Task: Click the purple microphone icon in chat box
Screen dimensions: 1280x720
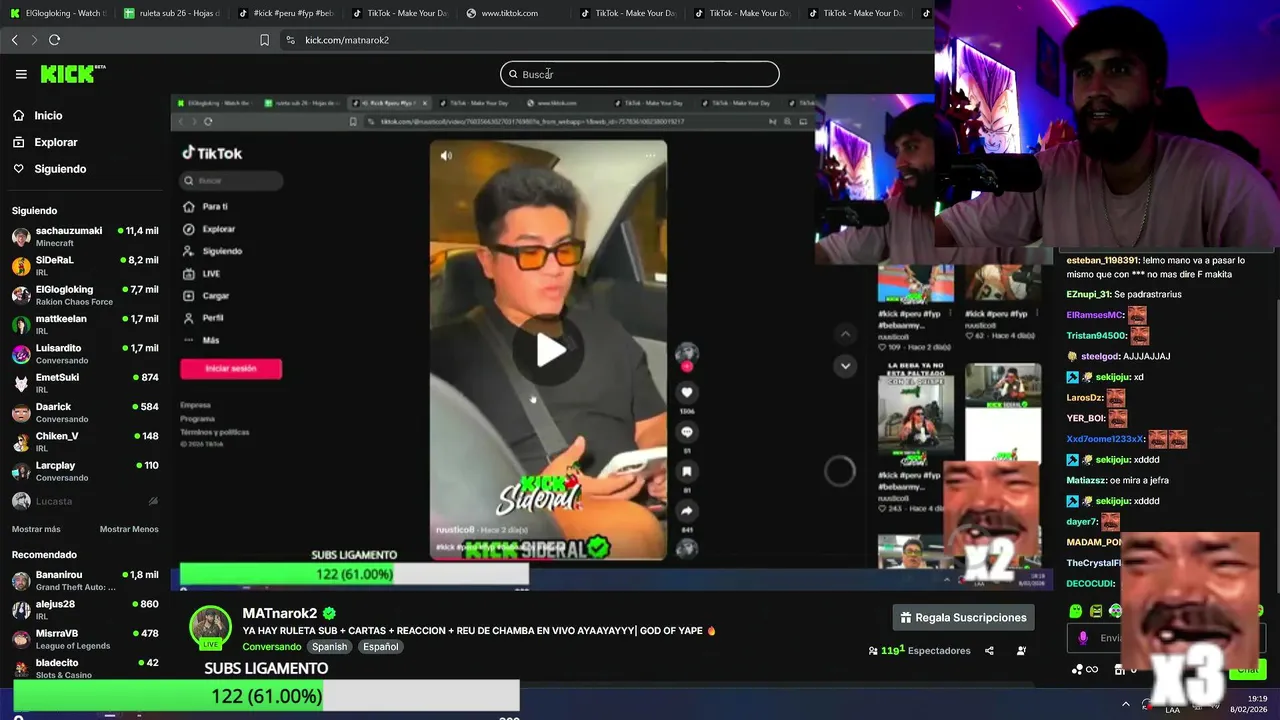Action: (1082, 638)
